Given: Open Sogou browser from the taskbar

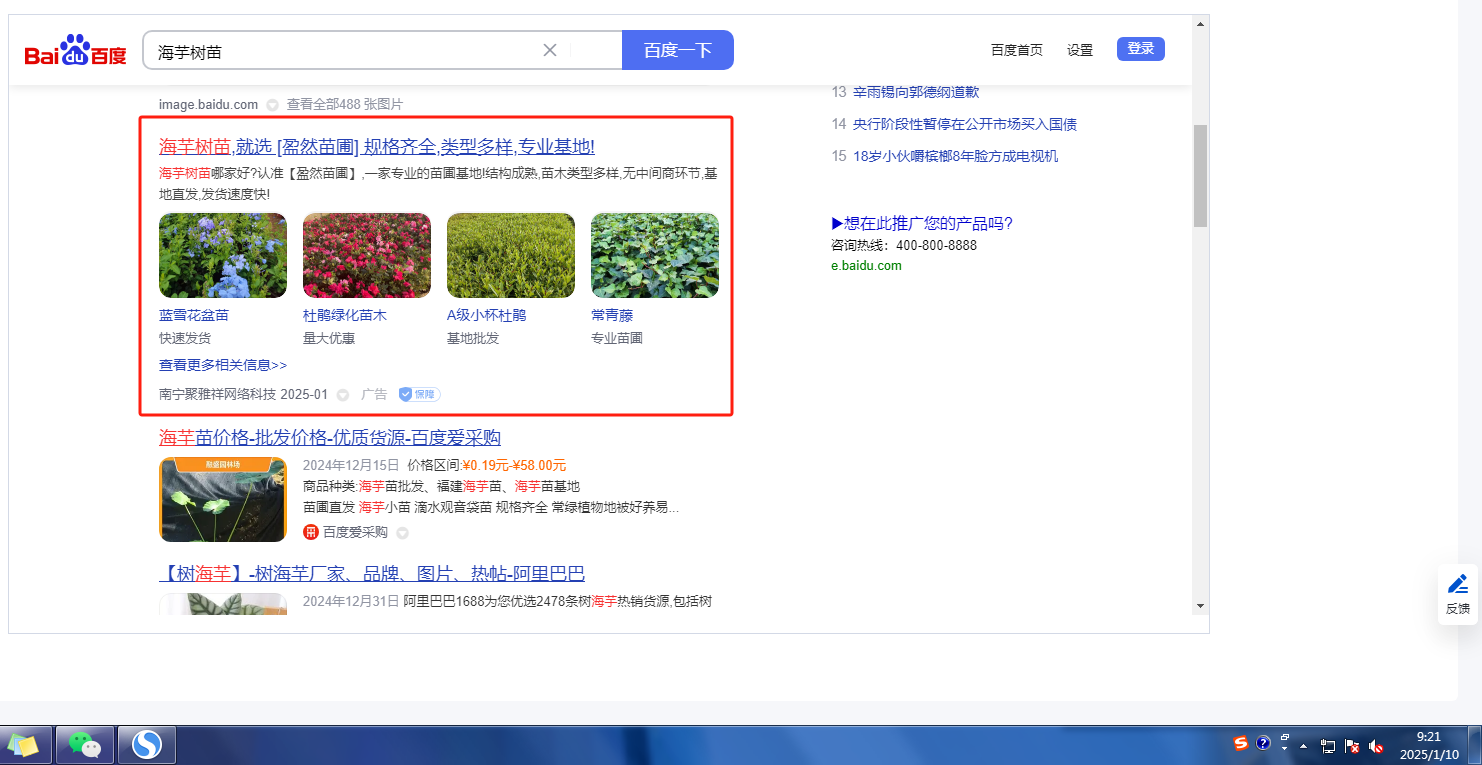Looking at the screenshot, I should (147, 745).
